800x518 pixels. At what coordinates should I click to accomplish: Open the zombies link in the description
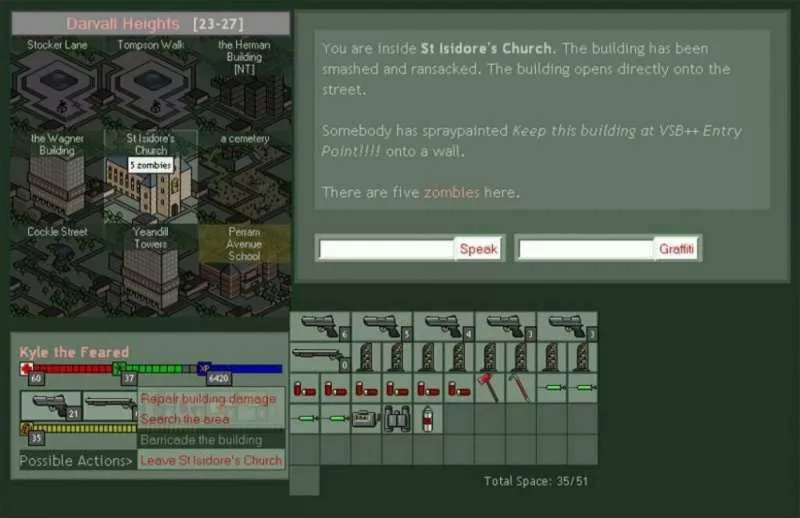452,192
